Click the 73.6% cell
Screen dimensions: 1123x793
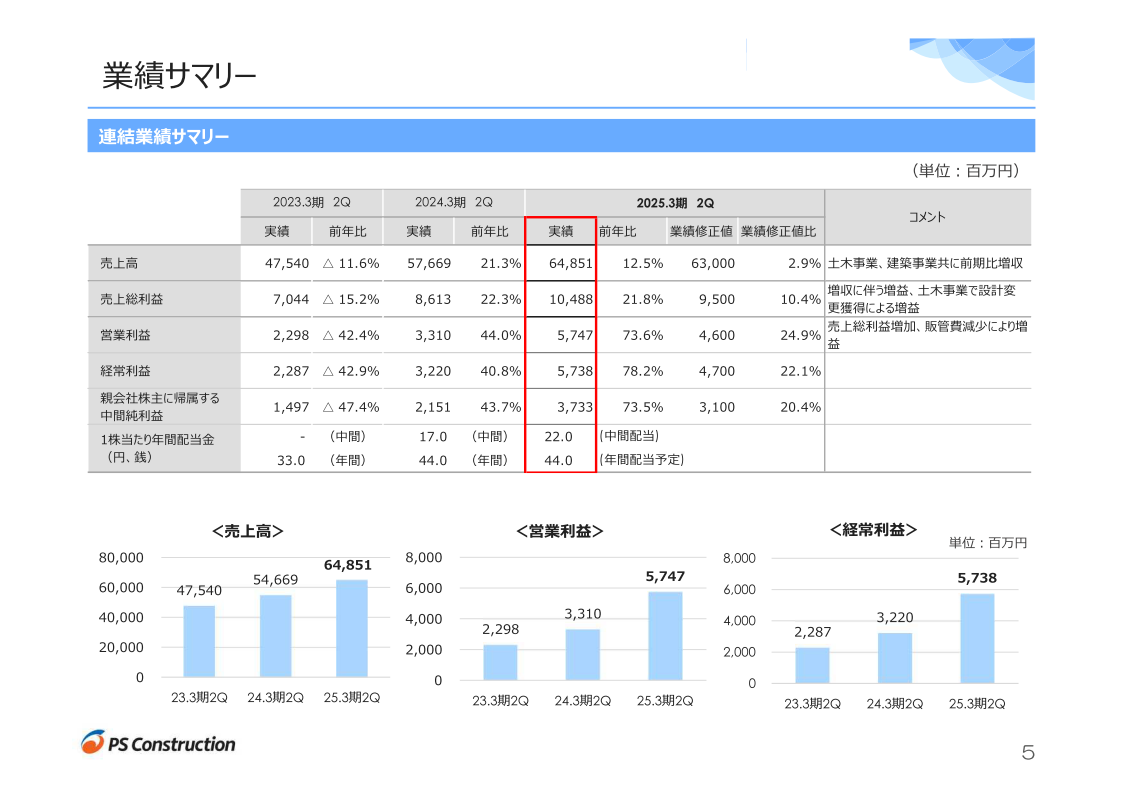[x=642, y=335]
